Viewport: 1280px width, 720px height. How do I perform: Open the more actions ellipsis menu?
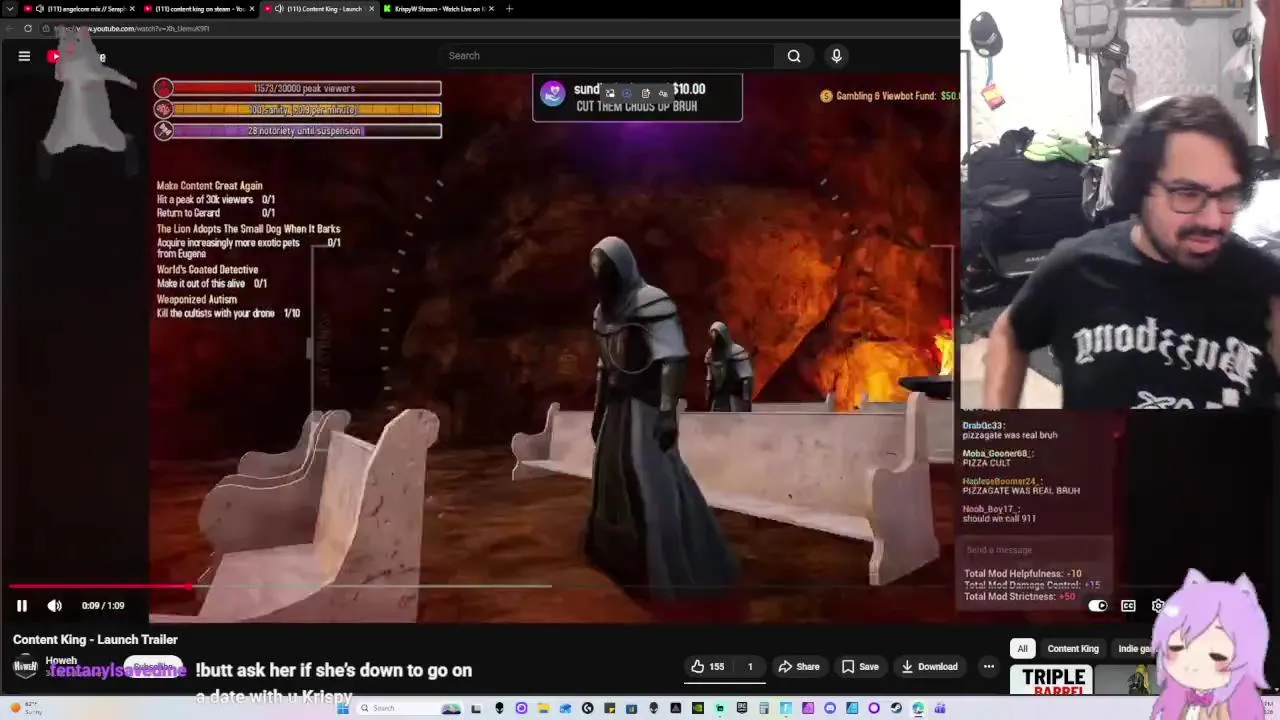[x=988, y=666]
